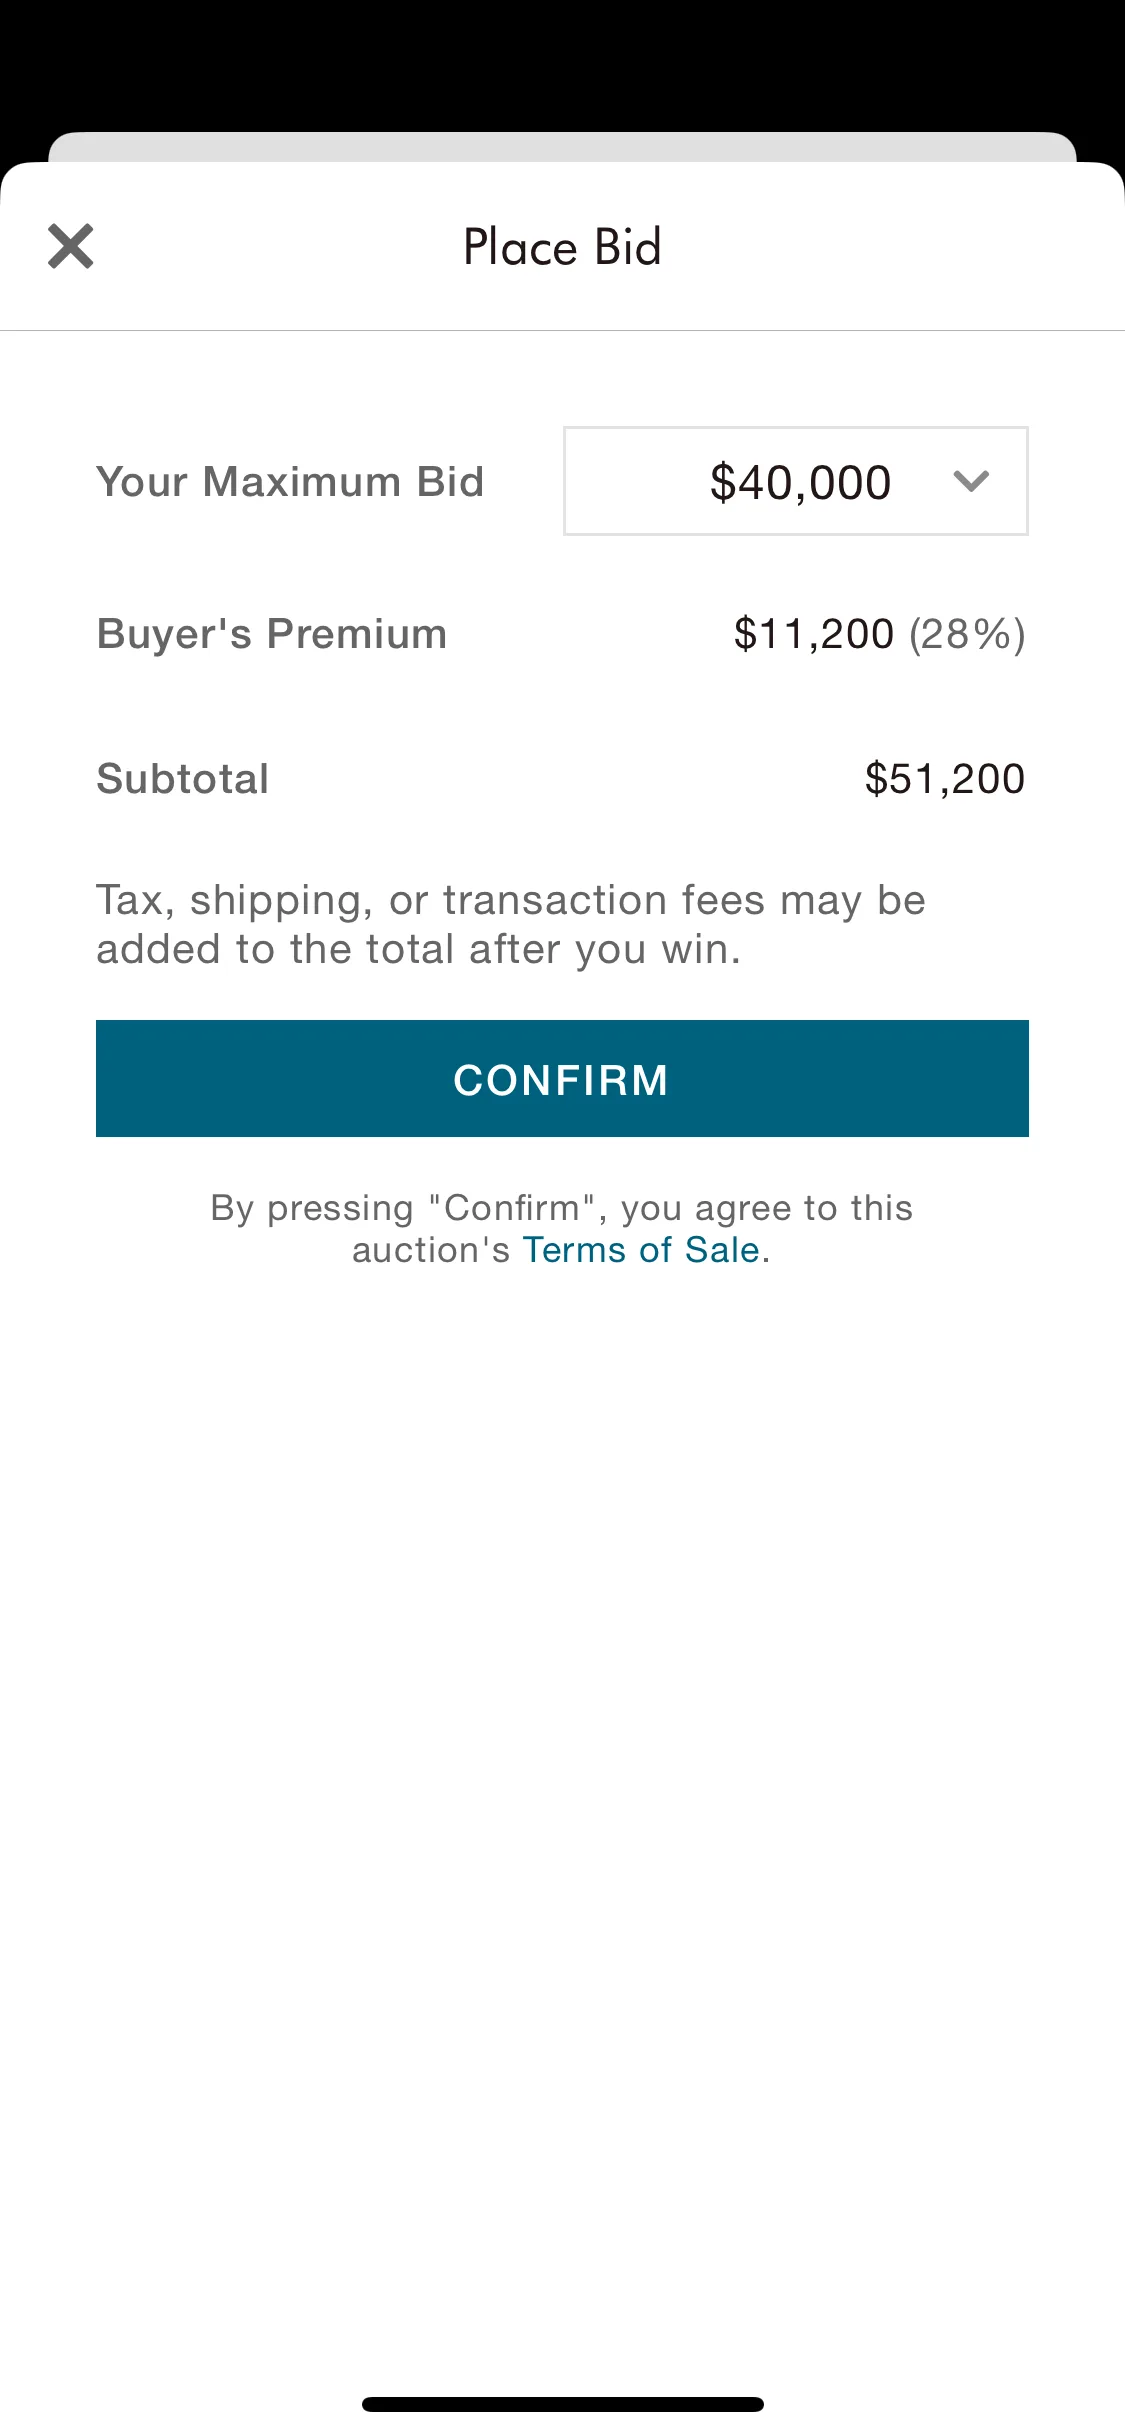Tap empty white space below Terms of Sale

pyautogui.click(x=562, y=1800)
